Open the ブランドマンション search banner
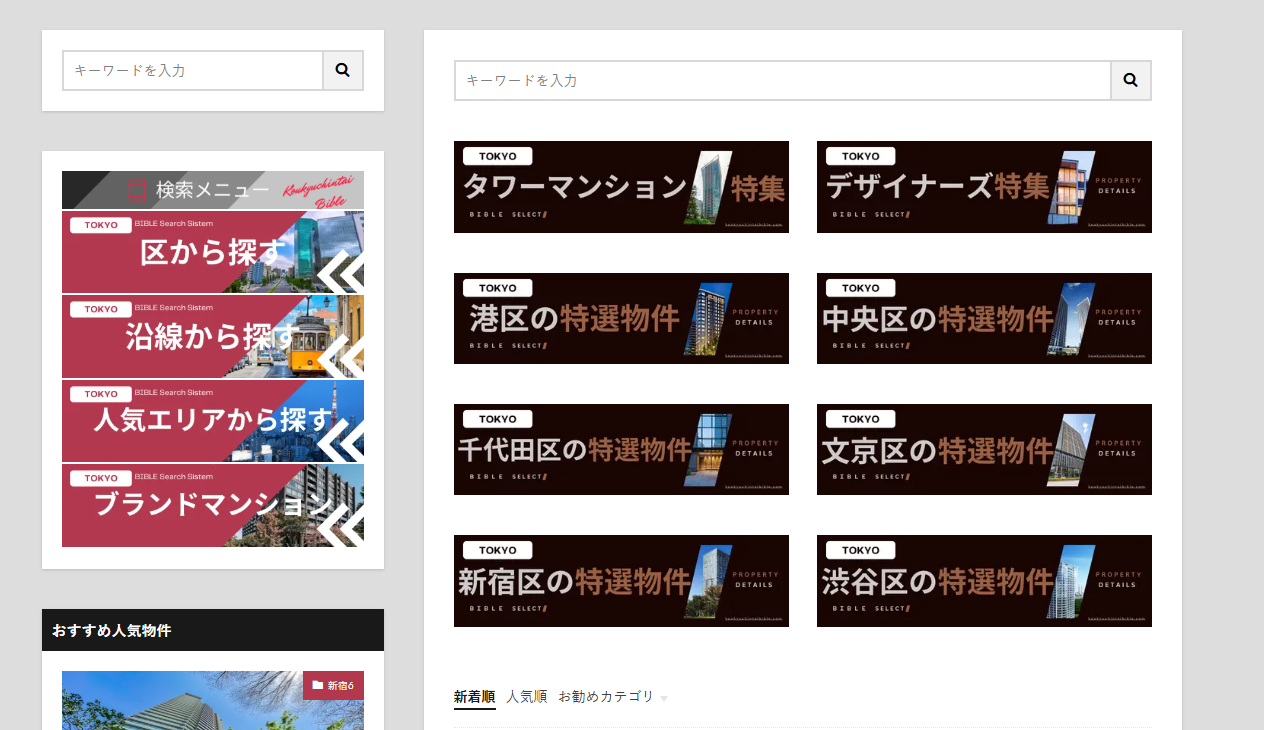Screen dimensions: 1264x730 (213, 506)
